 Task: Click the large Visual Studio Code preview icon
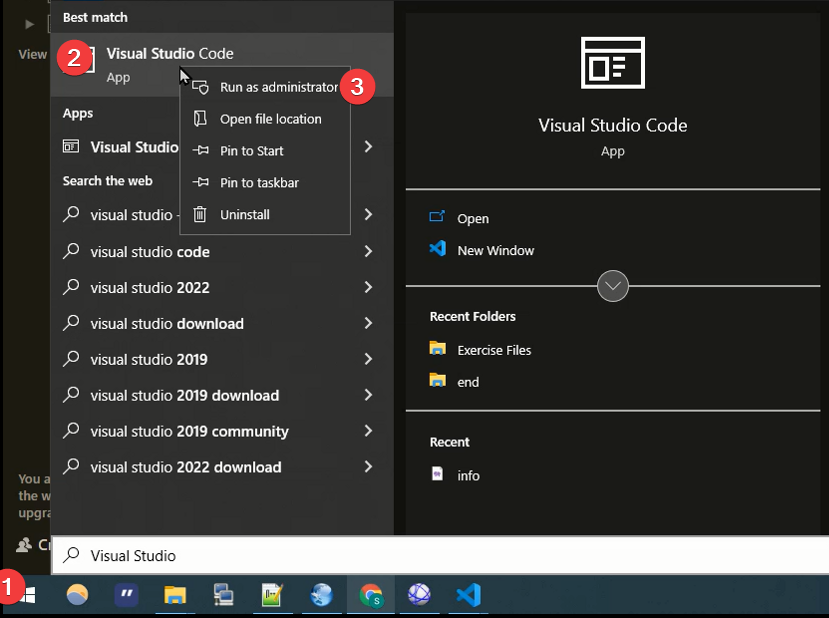[613, 63]
